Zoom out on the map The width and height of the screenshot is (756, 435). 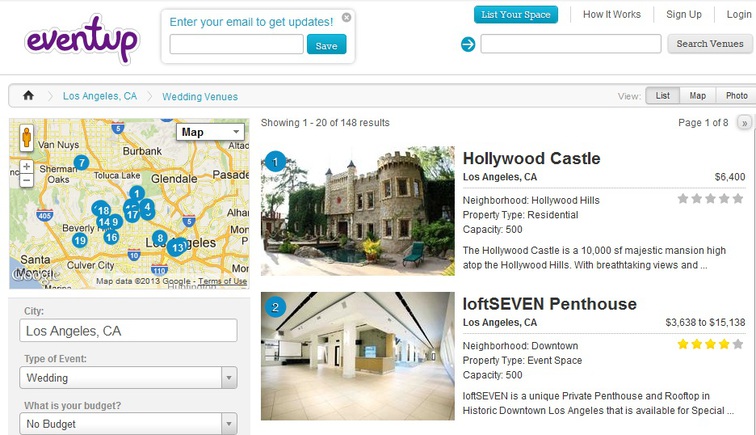coord(27,180)
